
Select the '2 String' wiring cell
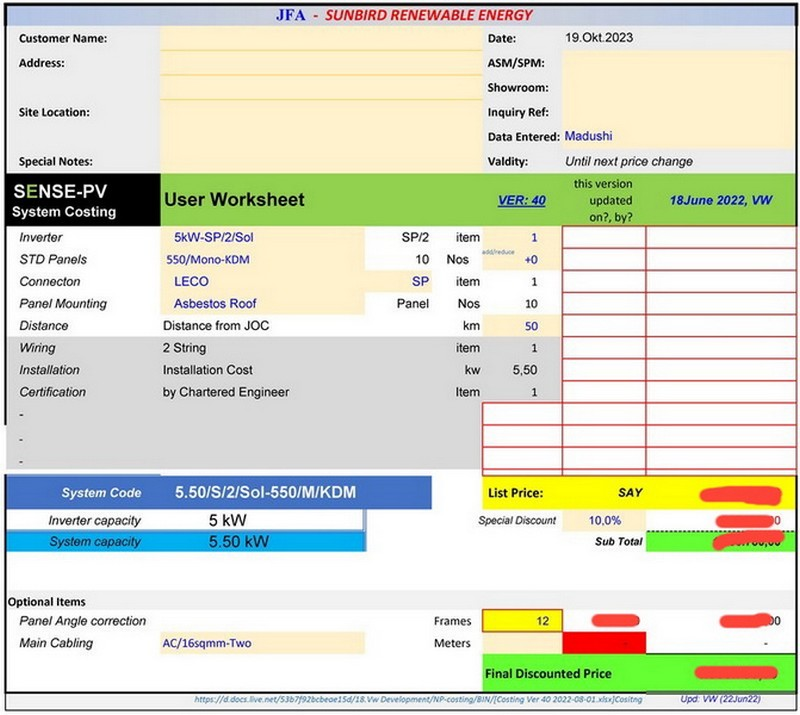click(x=185, y=348)
